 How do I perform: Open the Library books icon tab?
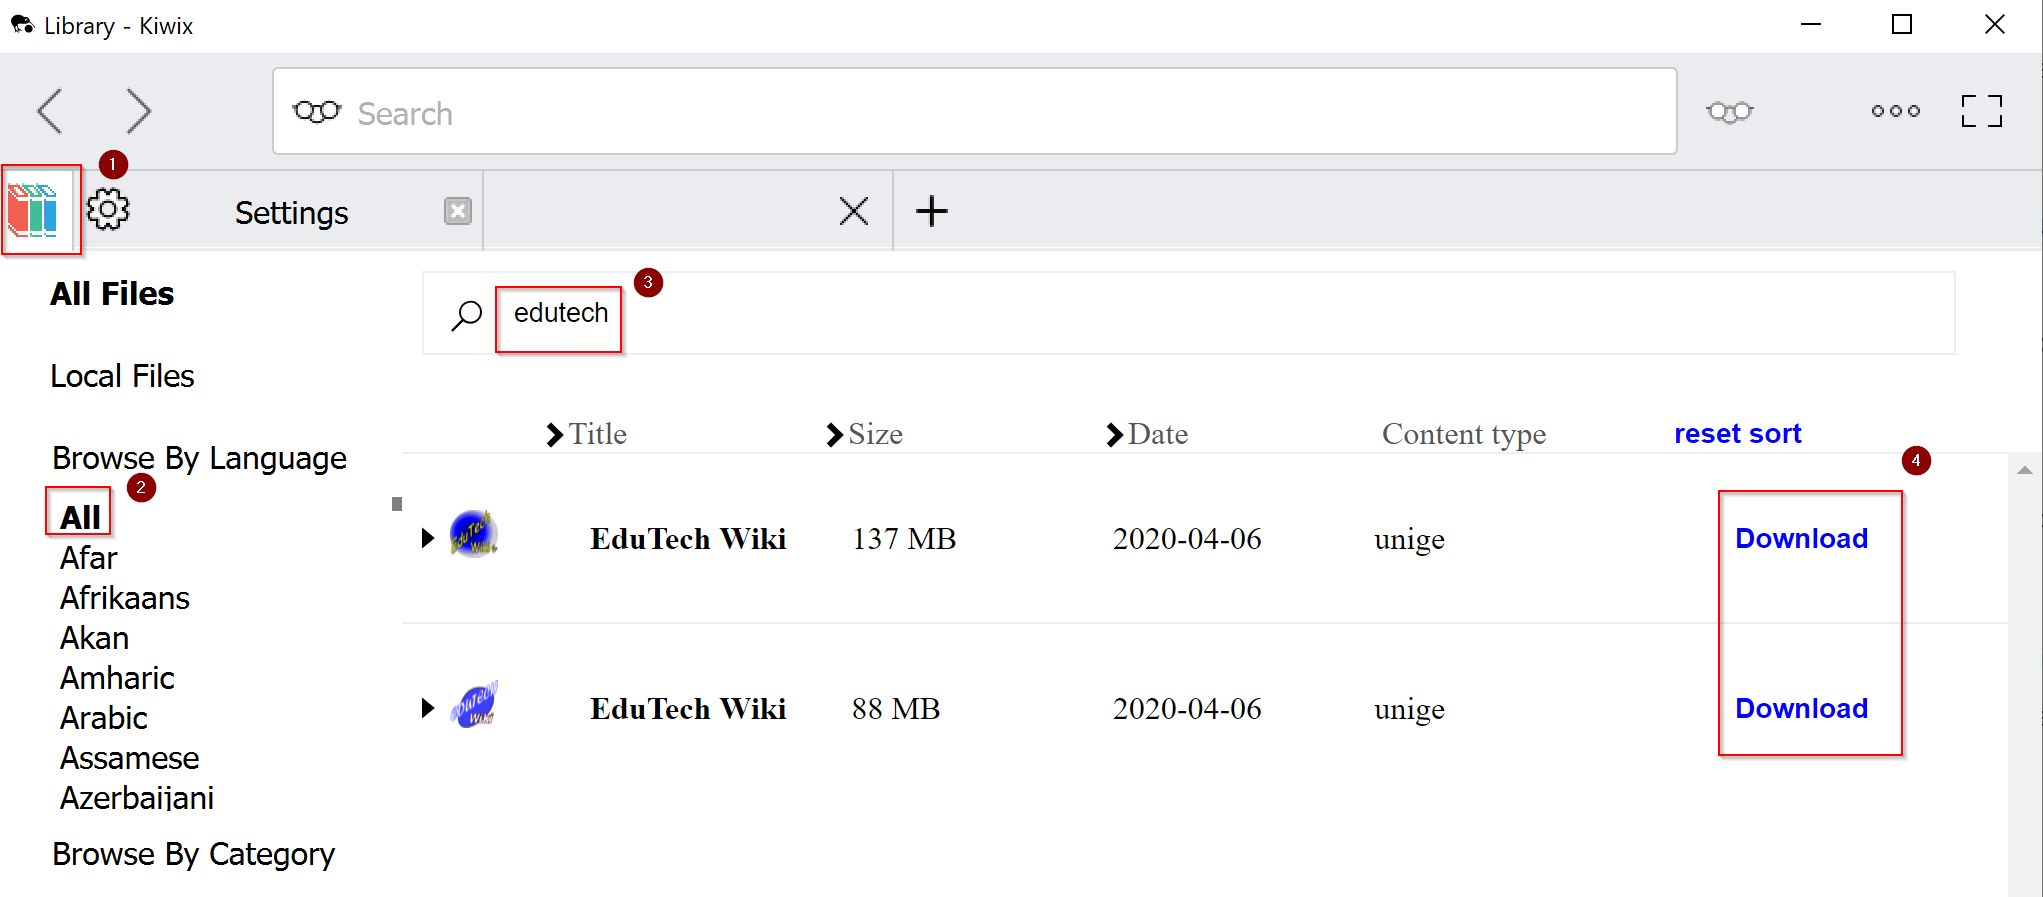pos(33,210)
